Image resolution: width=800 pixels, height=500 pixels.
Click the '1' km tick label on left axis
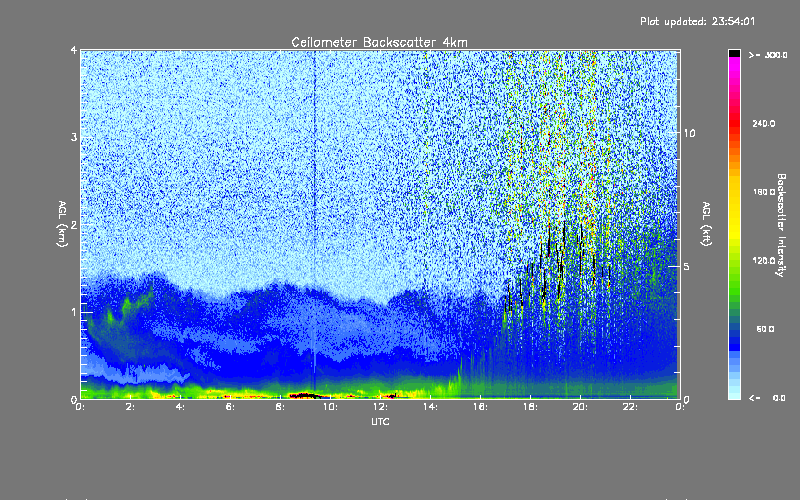74,312
